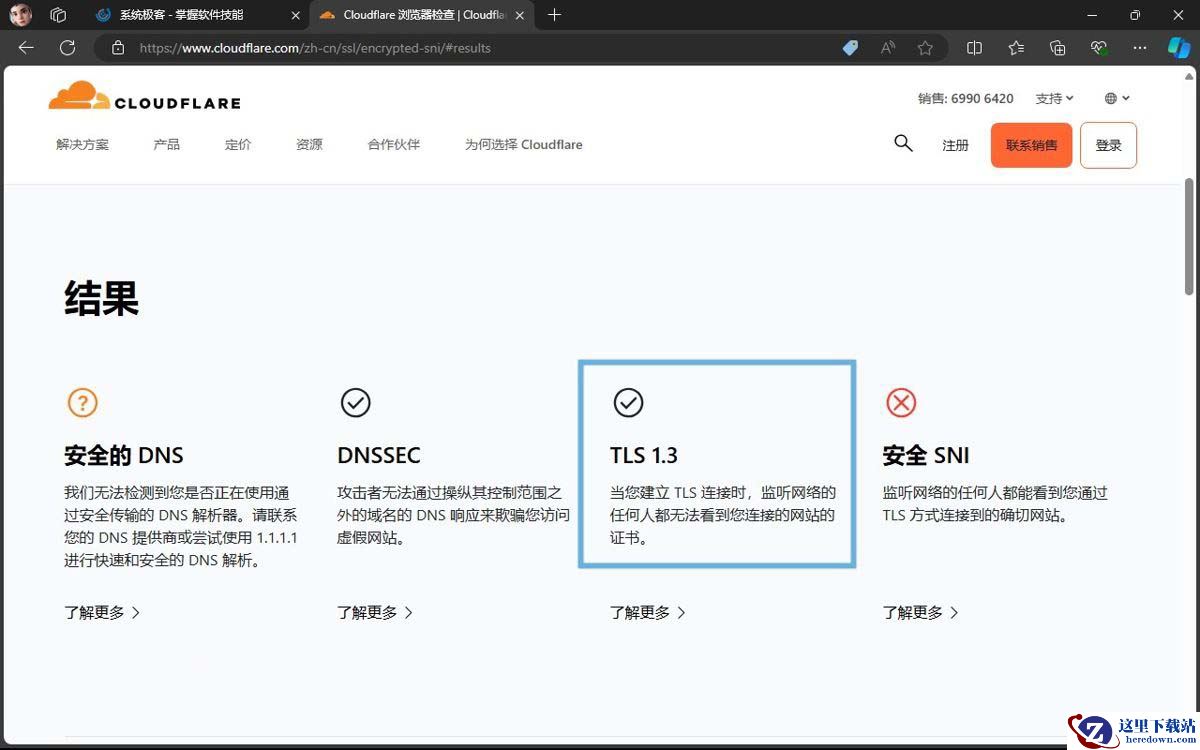Open the Copilot sidebar icon

(1179, 47)
